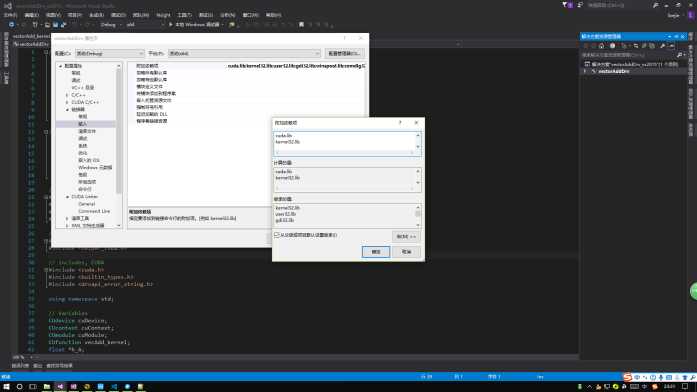
Task: Click the Visual Studio logo in title bar
Action: pyautogui.click(x=8, y=5)
